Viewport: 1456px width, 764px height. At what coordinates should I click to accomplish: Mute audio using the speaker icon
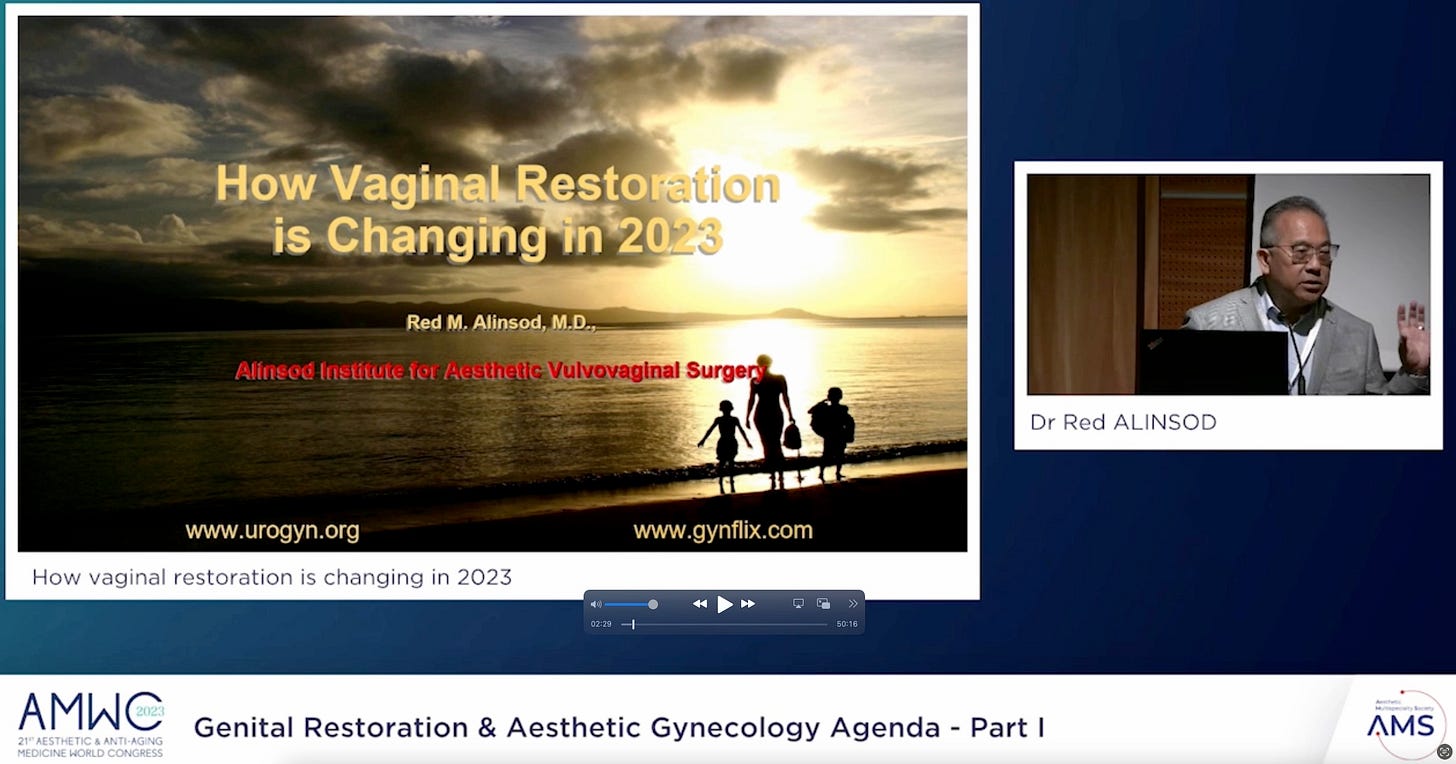tap(596, 604)
